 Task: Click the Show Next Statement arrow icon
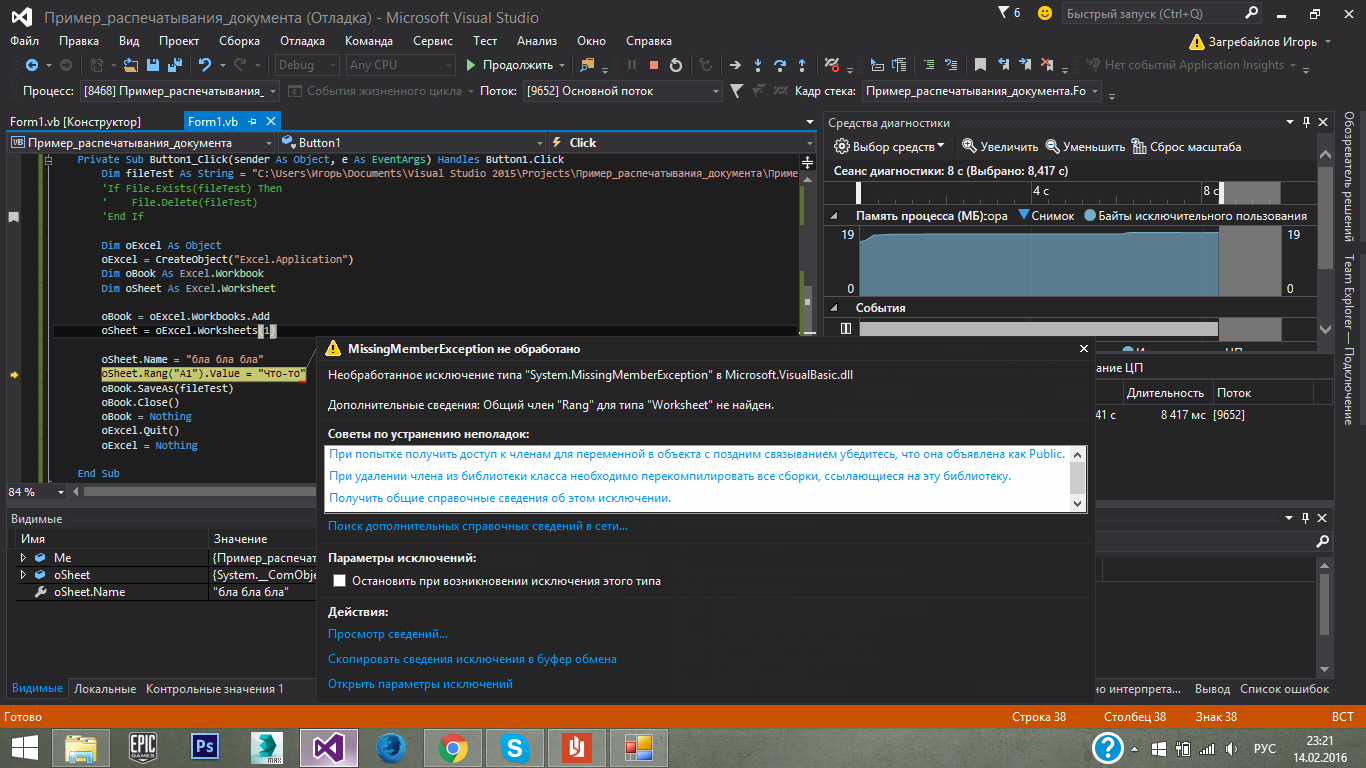(x=735, y=65)
